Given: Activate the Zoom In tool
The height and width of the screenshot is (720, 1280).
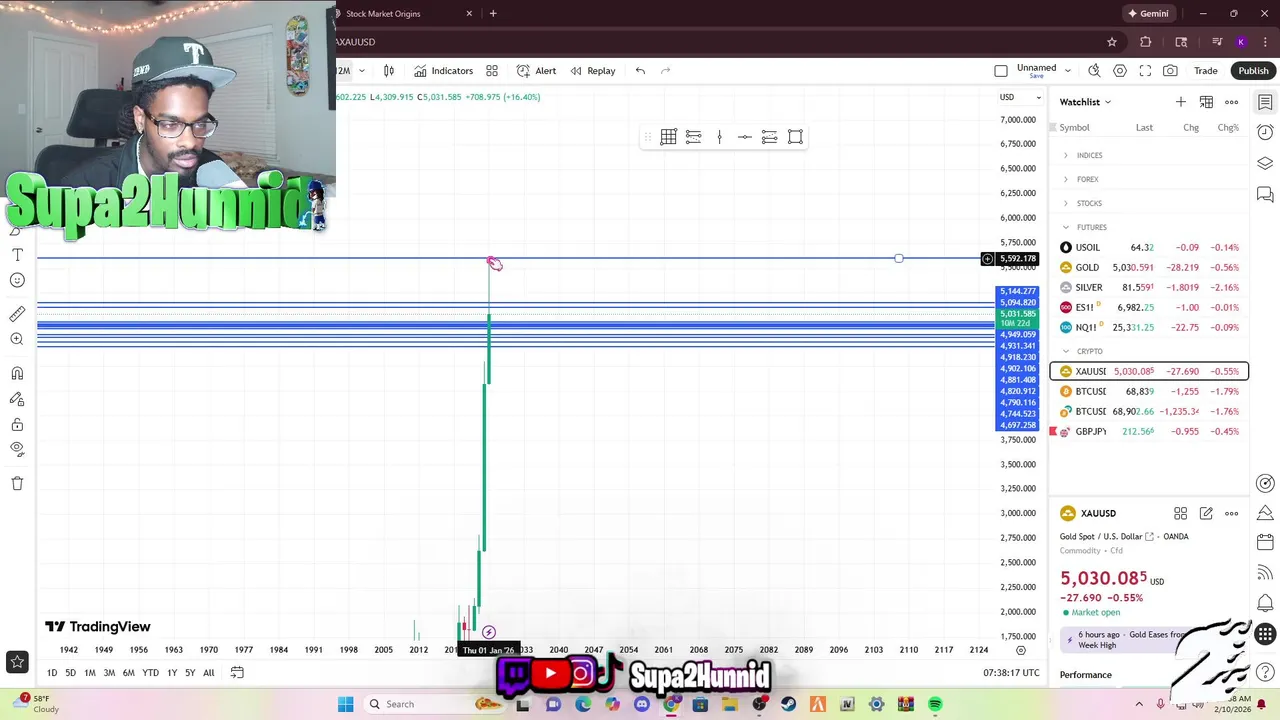Looking at the screenshot, I should tap(17, 339).
